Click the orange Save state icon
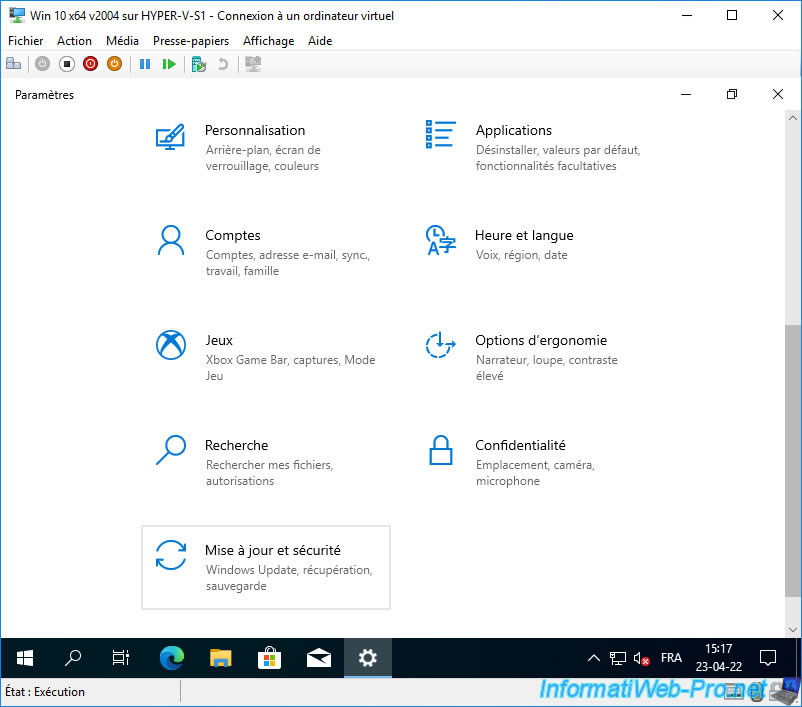 click(115, 64)
